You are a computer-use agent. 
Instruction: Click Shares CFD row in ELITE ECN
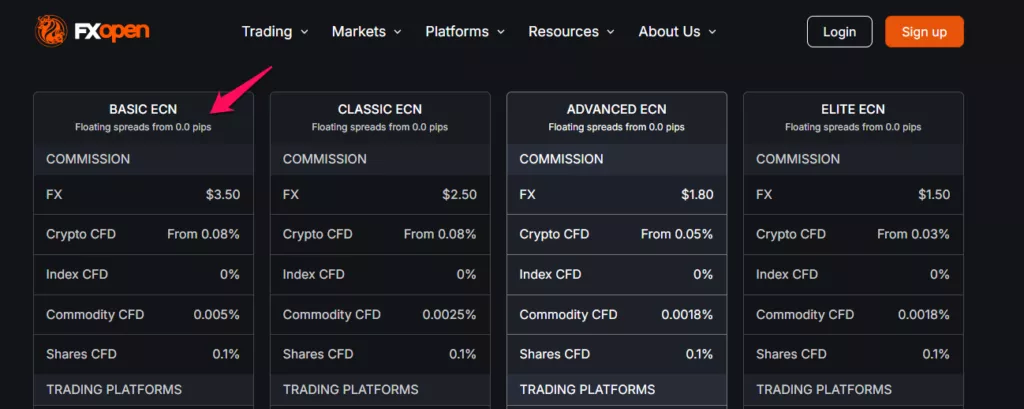click(x=853, y=355)
